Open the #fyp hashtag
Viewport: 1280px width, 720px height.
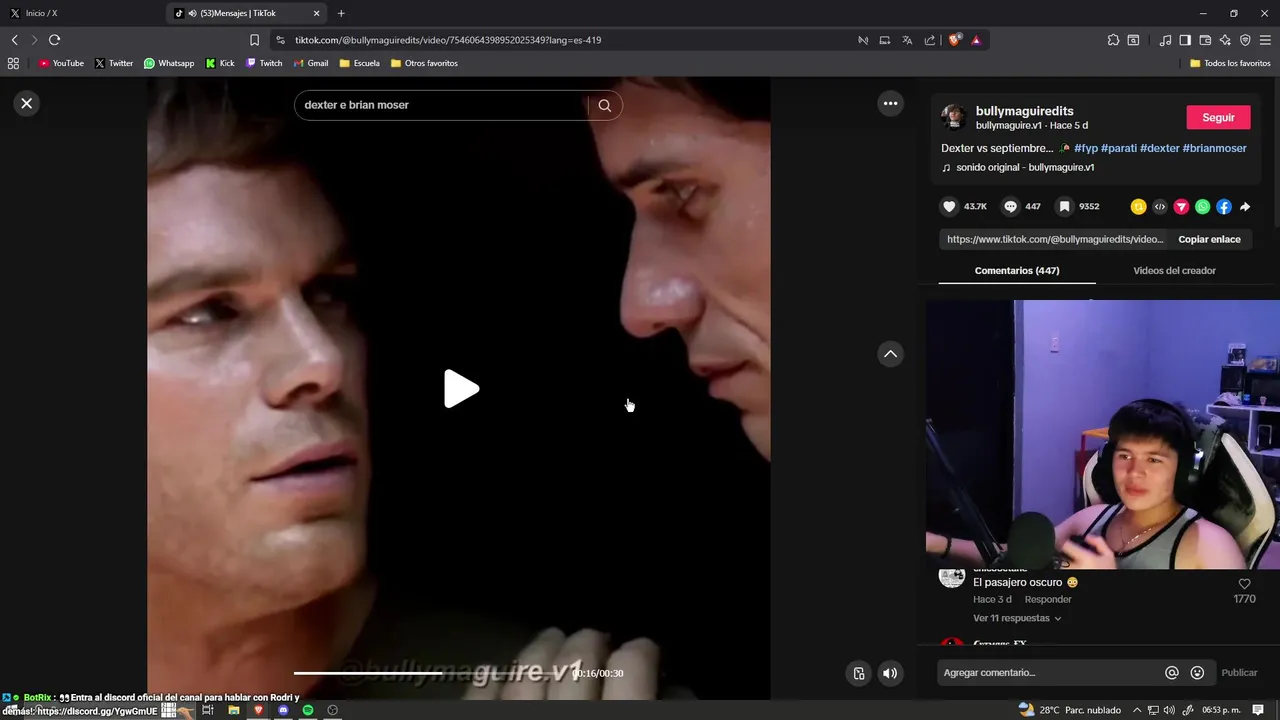(x=1085, y=148)
